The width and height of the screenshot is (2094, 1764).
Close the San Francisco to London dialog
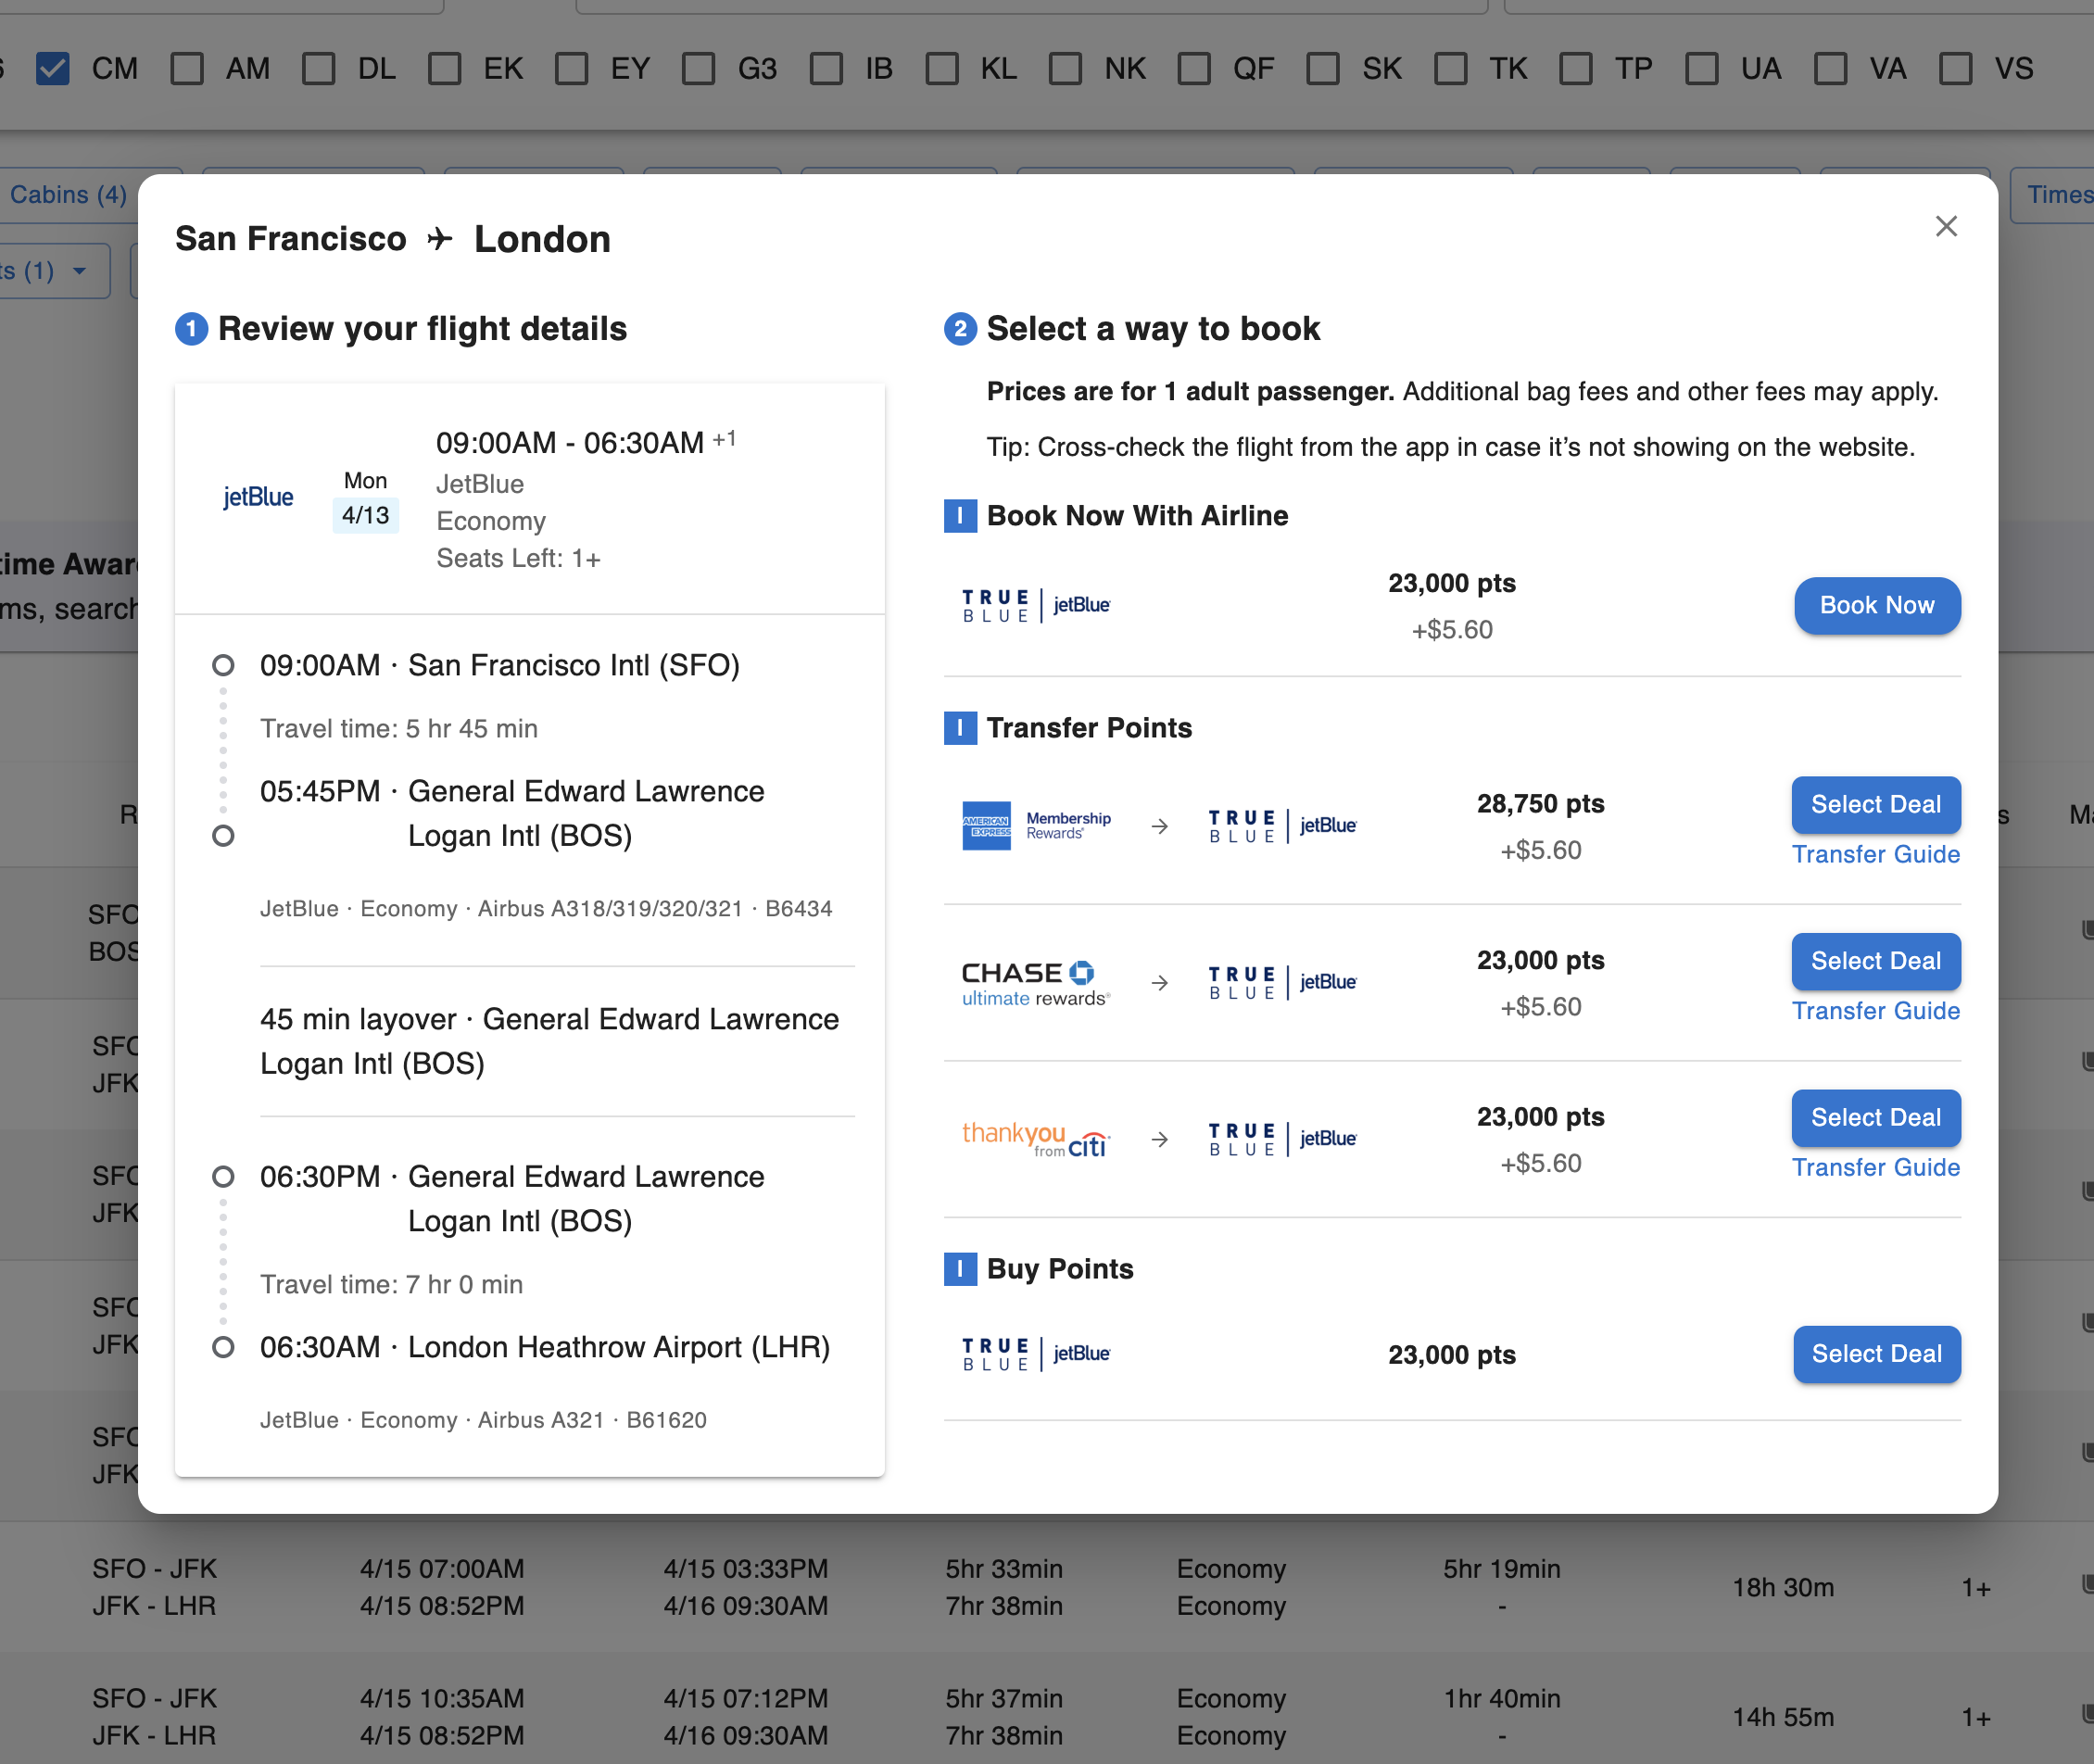coord(1945,226)
